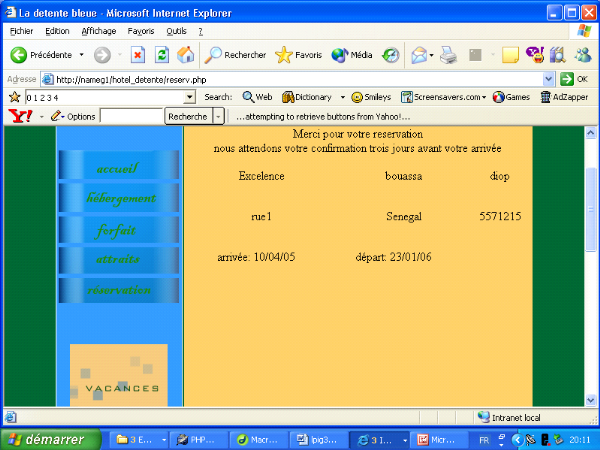Switch to the lpig3... taskbar document
Image resolution: width=600 pixels, height=450 pixels.
click(318, 440)
